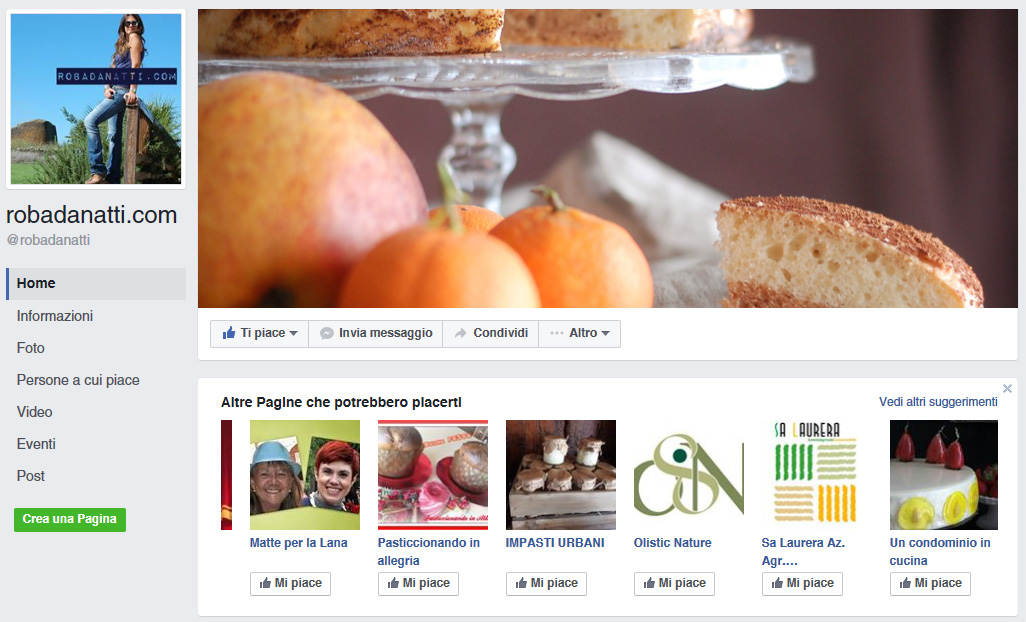This screenshot has height=622, width=1026.
Task: Open the Olistic Nature logo thumbnail
Action: 689,475
